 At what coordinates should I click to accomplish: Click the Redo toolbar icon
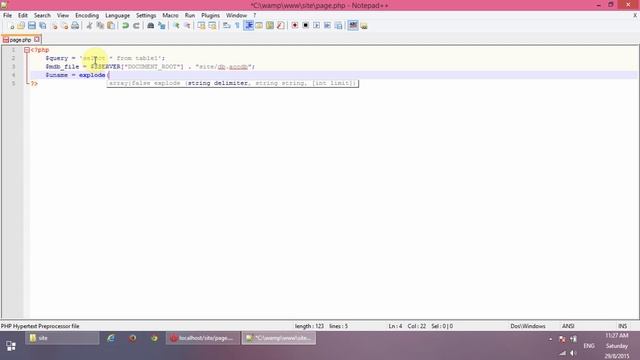136,26
